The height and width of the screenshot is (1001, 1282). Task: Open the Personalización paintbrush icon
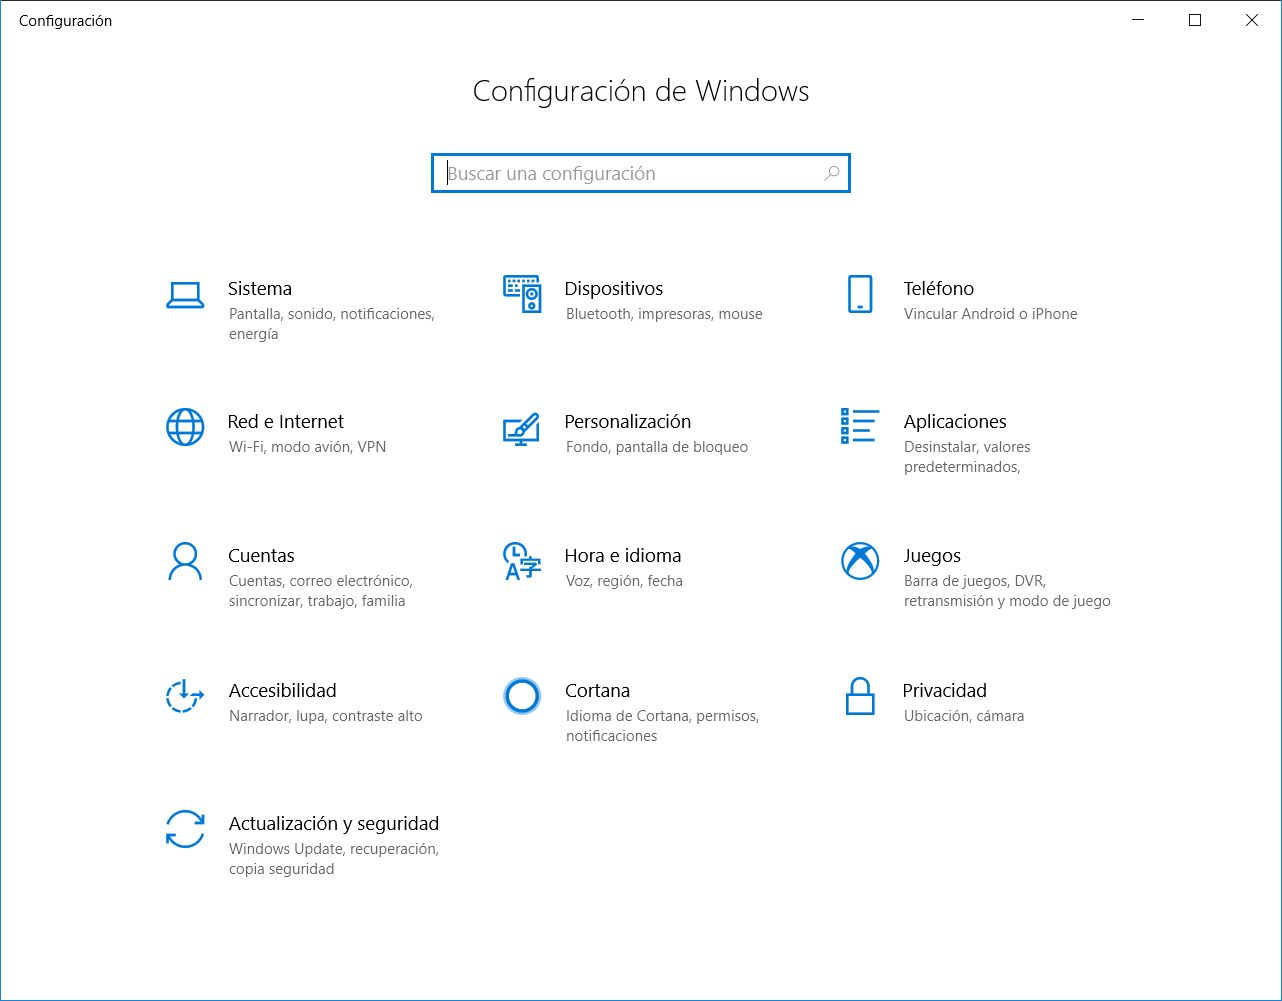pyautogui.click(x=521, y=429)
